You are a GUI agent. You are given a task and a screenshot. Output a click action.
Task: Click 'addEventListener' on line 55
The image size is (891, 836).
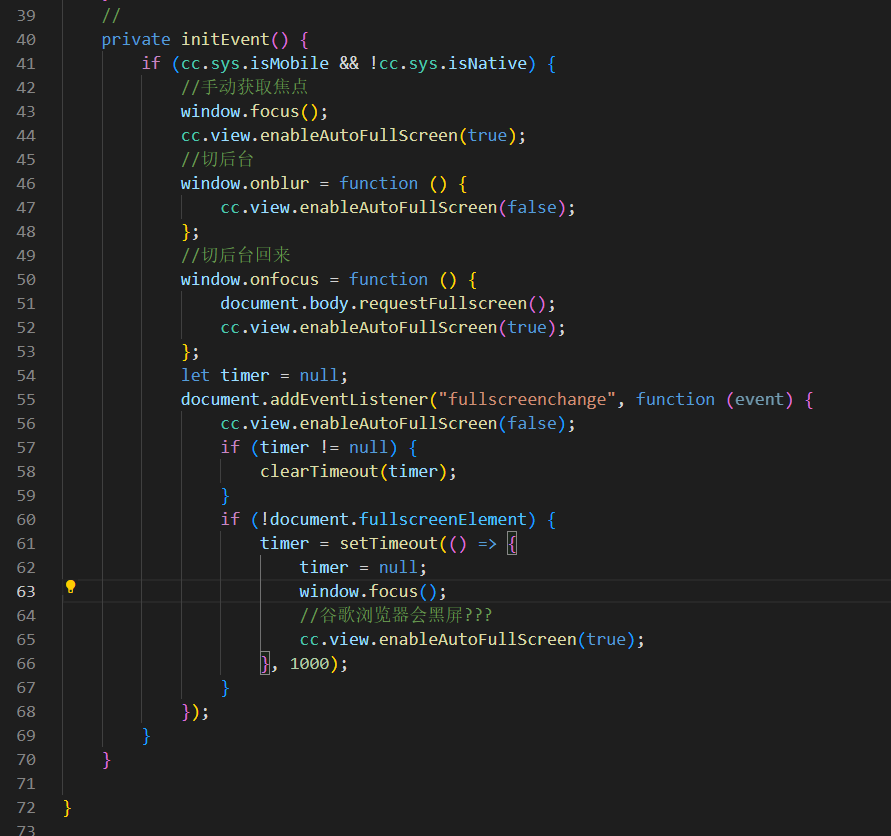349,400
